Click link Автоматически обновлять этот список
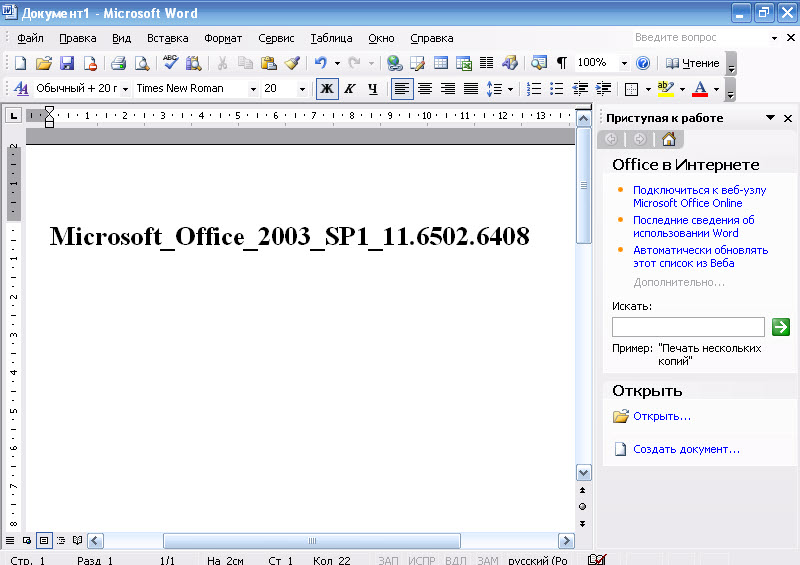Viewport: 800px width, 565px height. [701, 257]
